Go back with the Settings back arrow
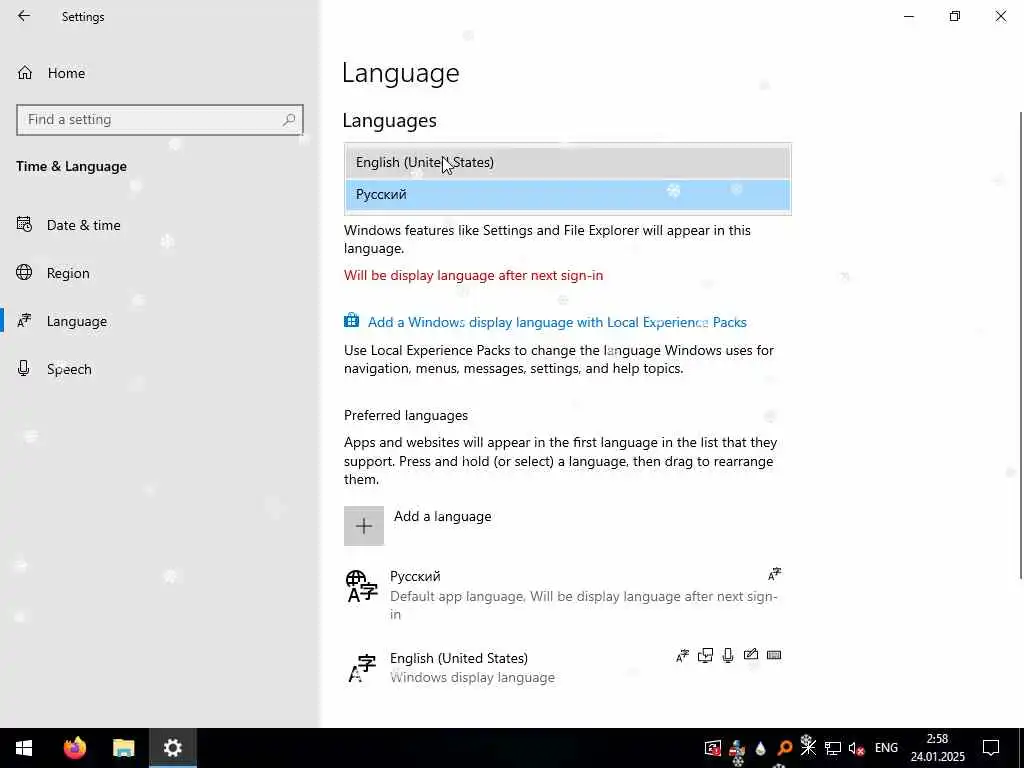Viewport: 1024px width, 768px height. [24, 16]
